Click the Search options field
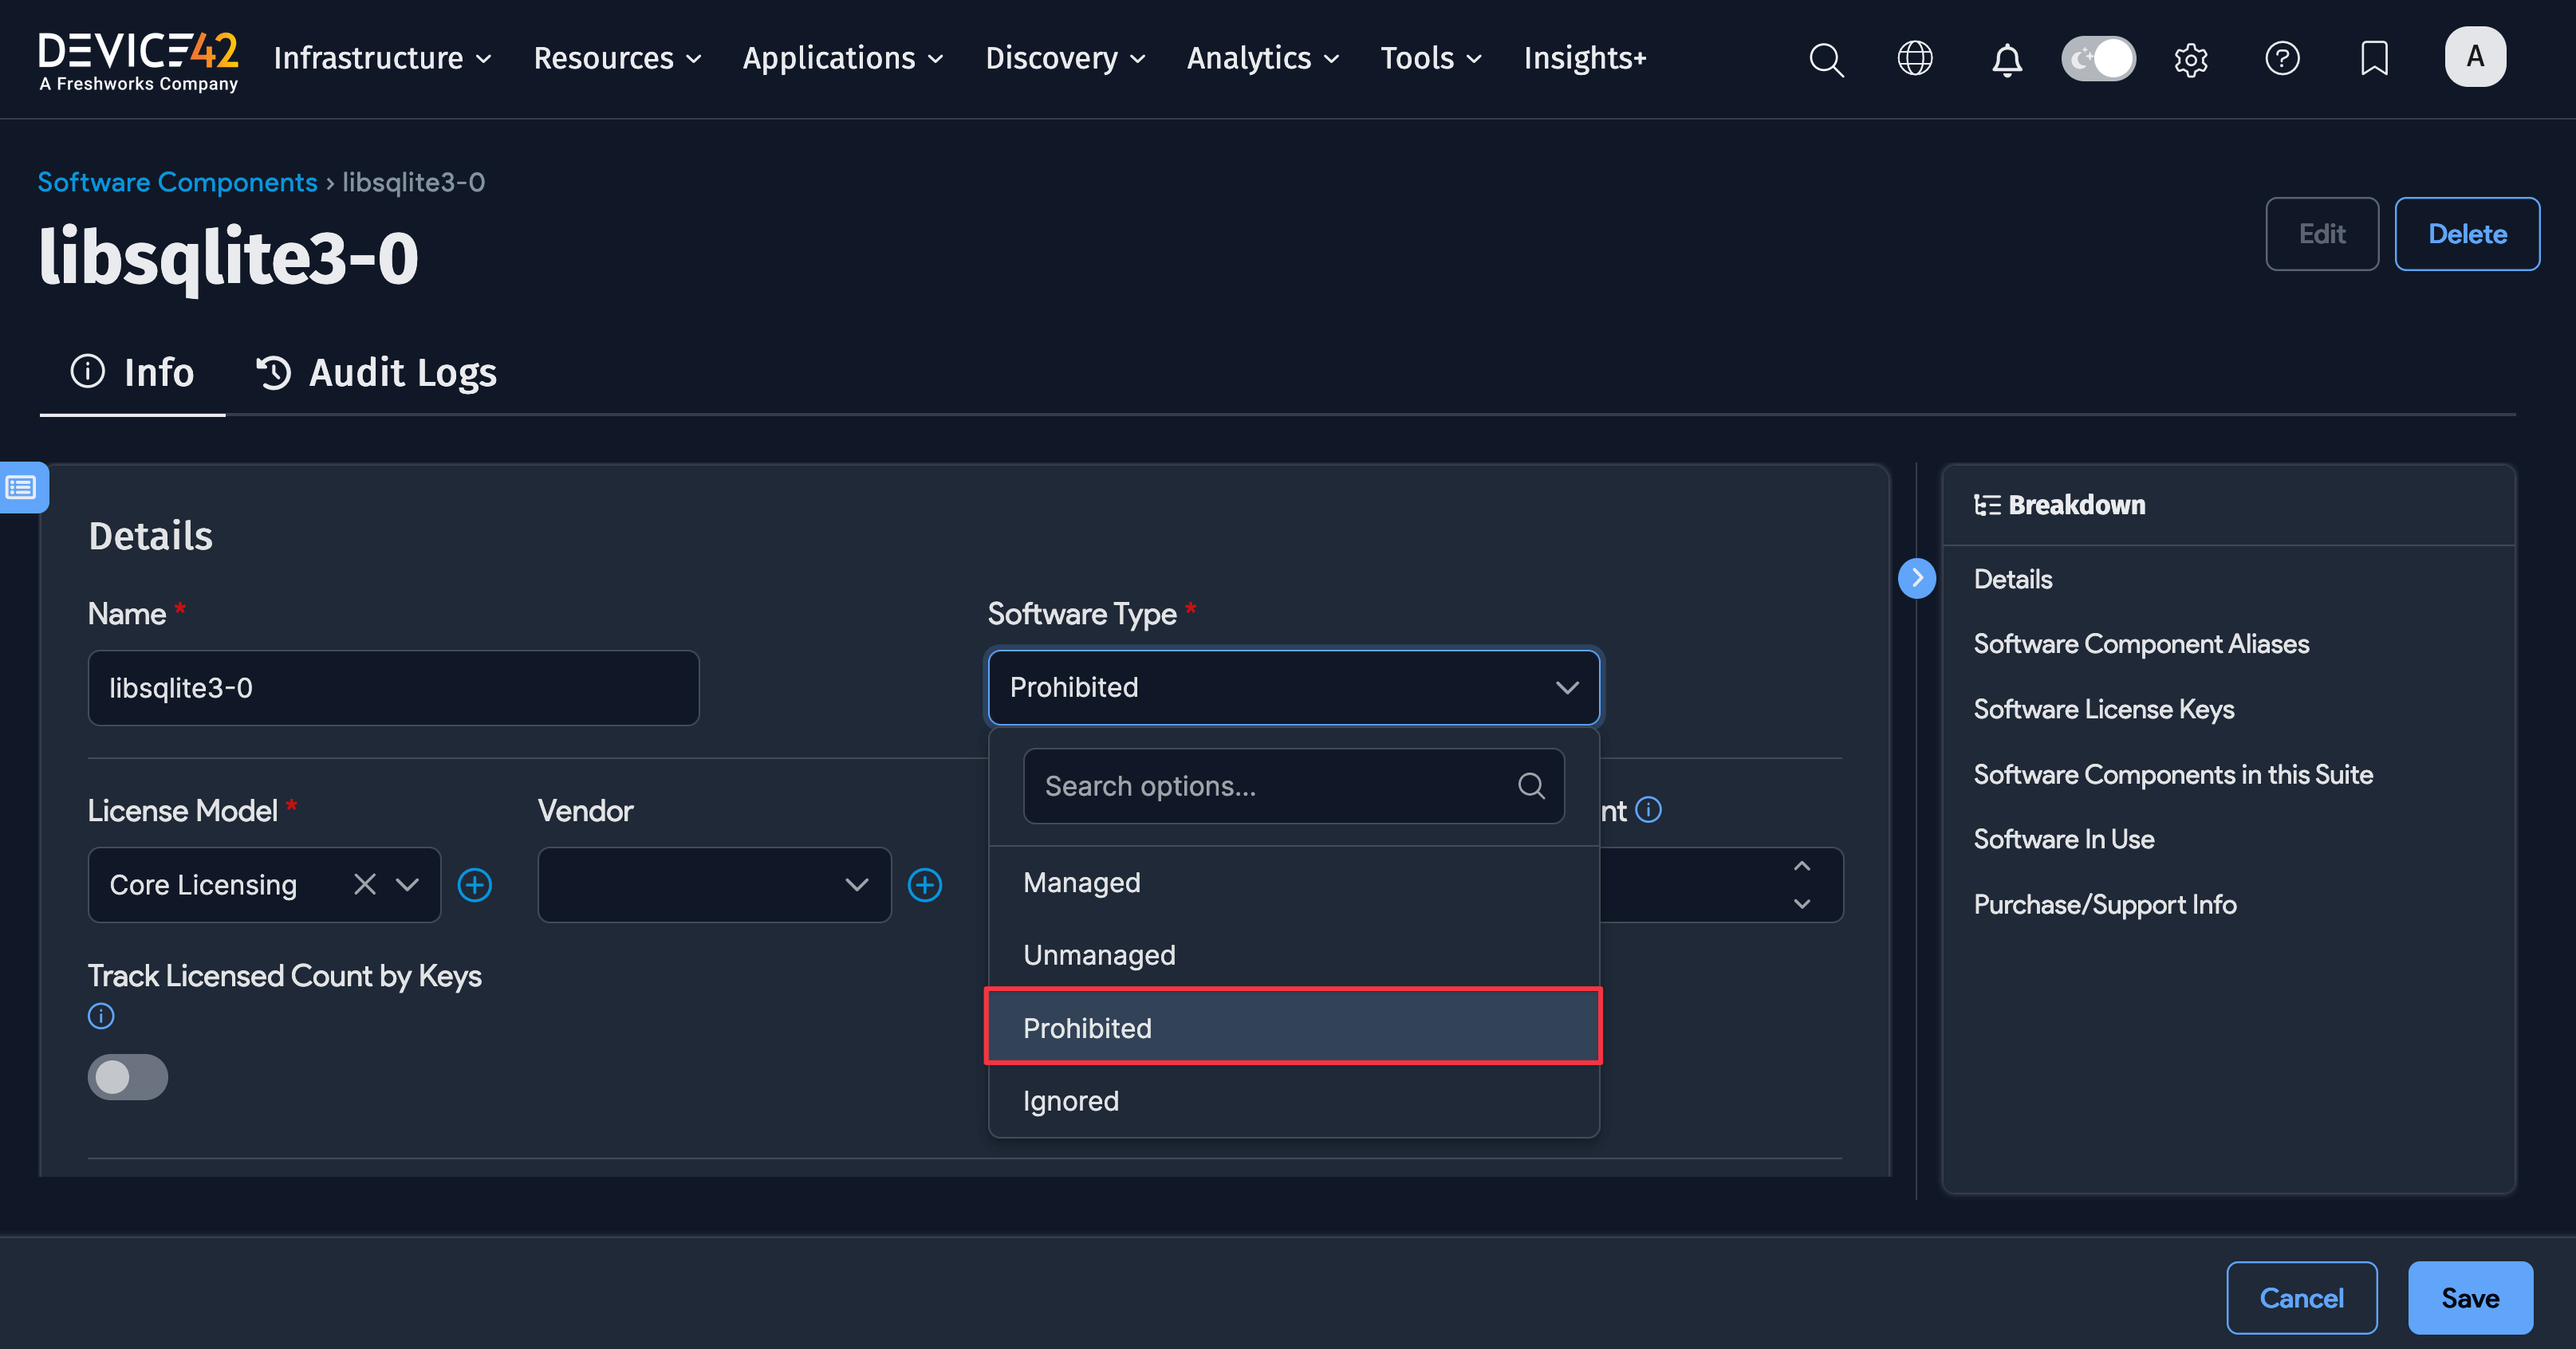Viewport: 2576px width, 1349px height. 1270,786
